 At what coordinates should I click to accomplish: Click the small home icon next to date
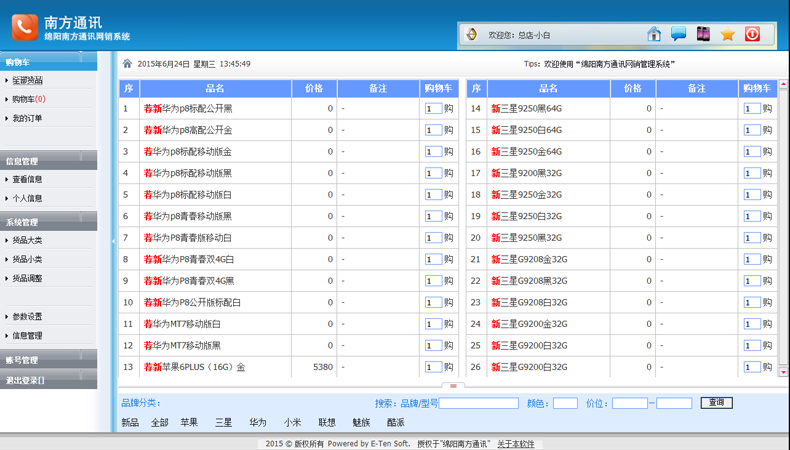[127, 63]
